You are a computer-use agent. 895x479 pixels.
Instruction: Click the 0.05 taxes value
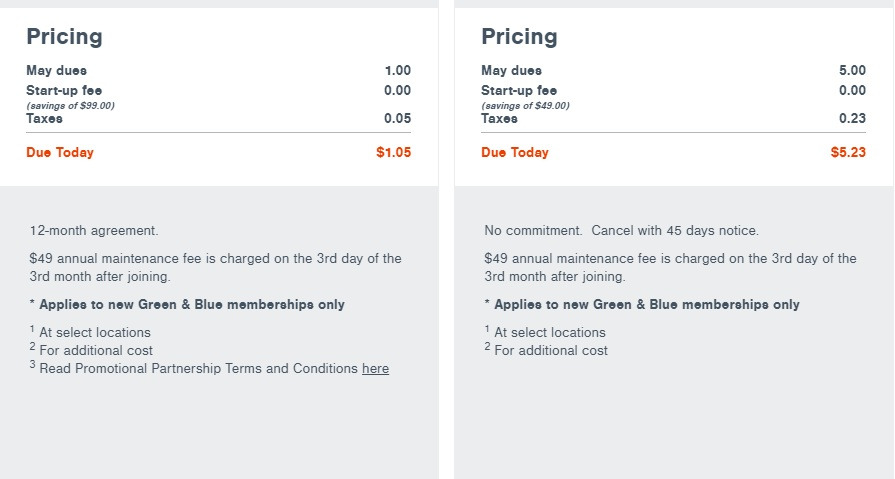click(x=397, y=119)
